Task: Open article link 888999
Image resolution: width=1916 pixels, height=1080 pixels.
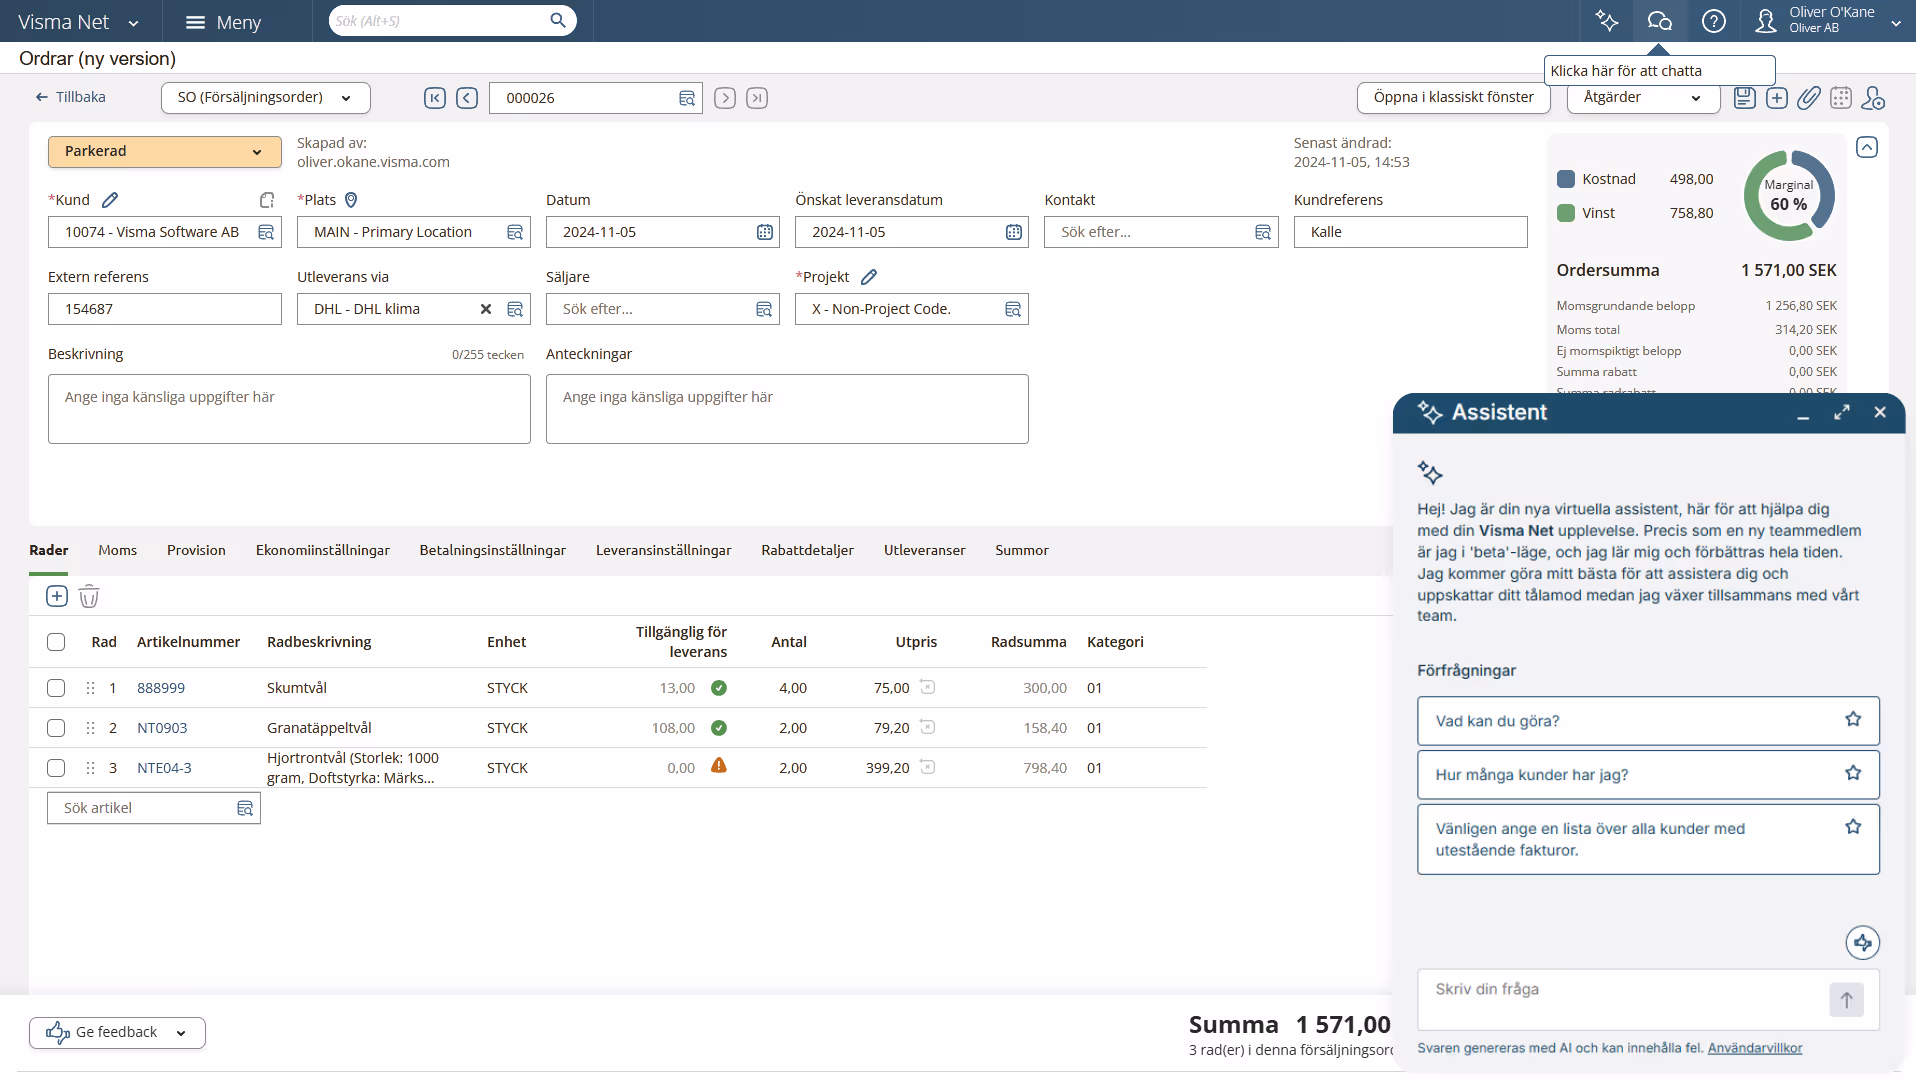Action: tap(161, 688)
